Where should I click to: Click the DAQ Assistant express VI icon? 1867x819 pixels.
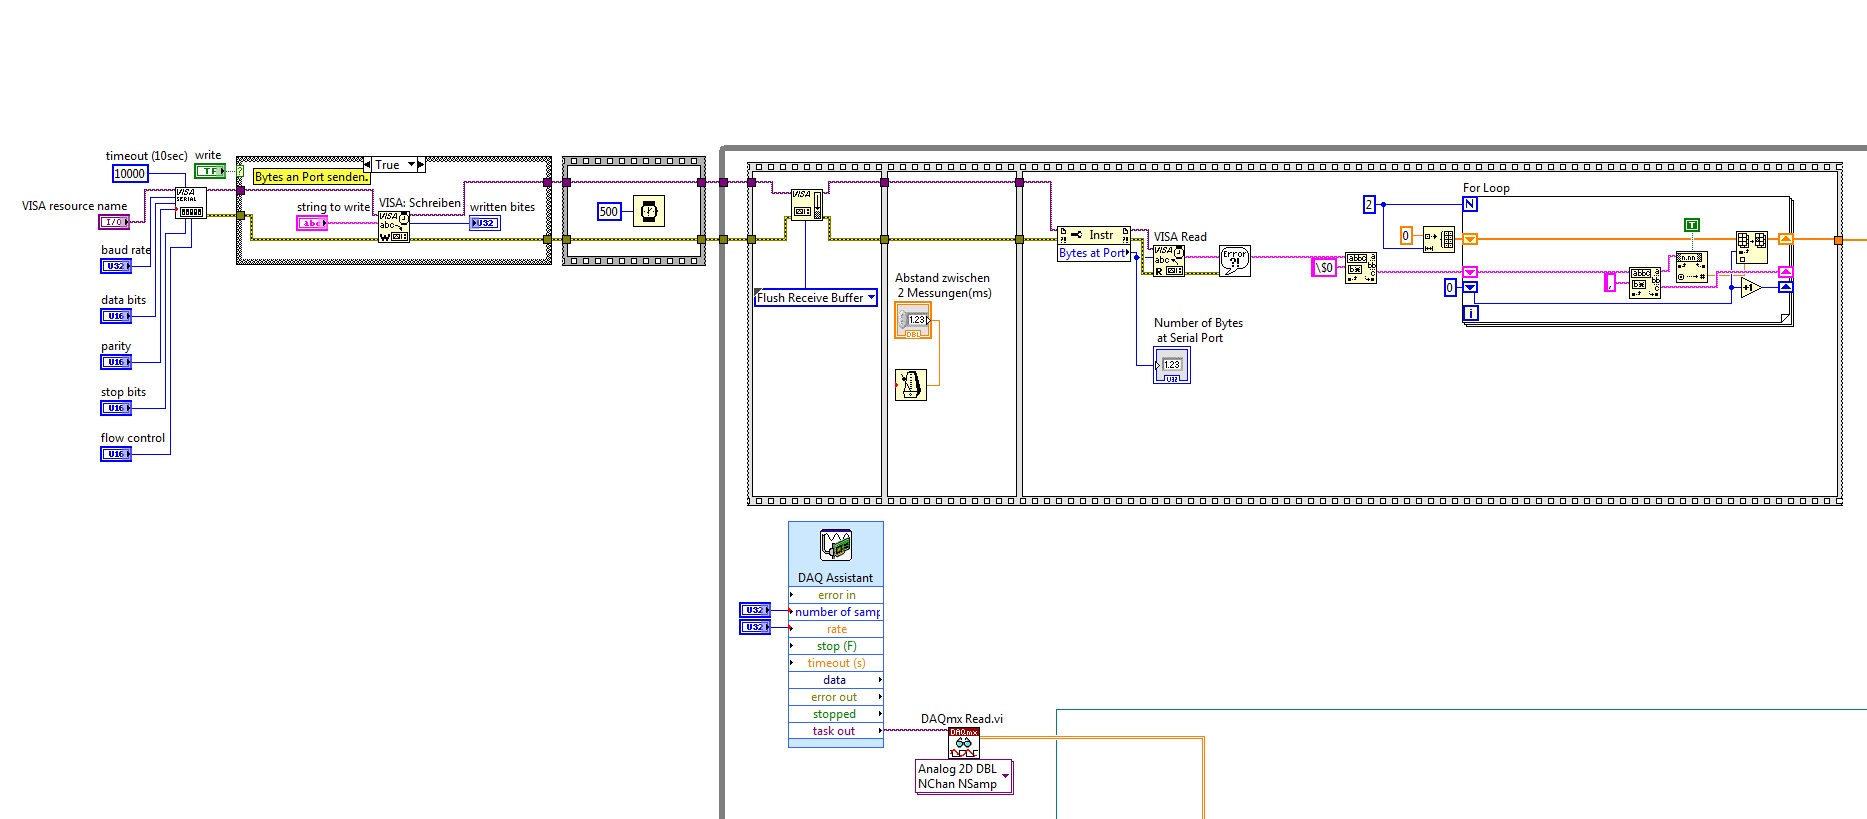coord(836,545)
